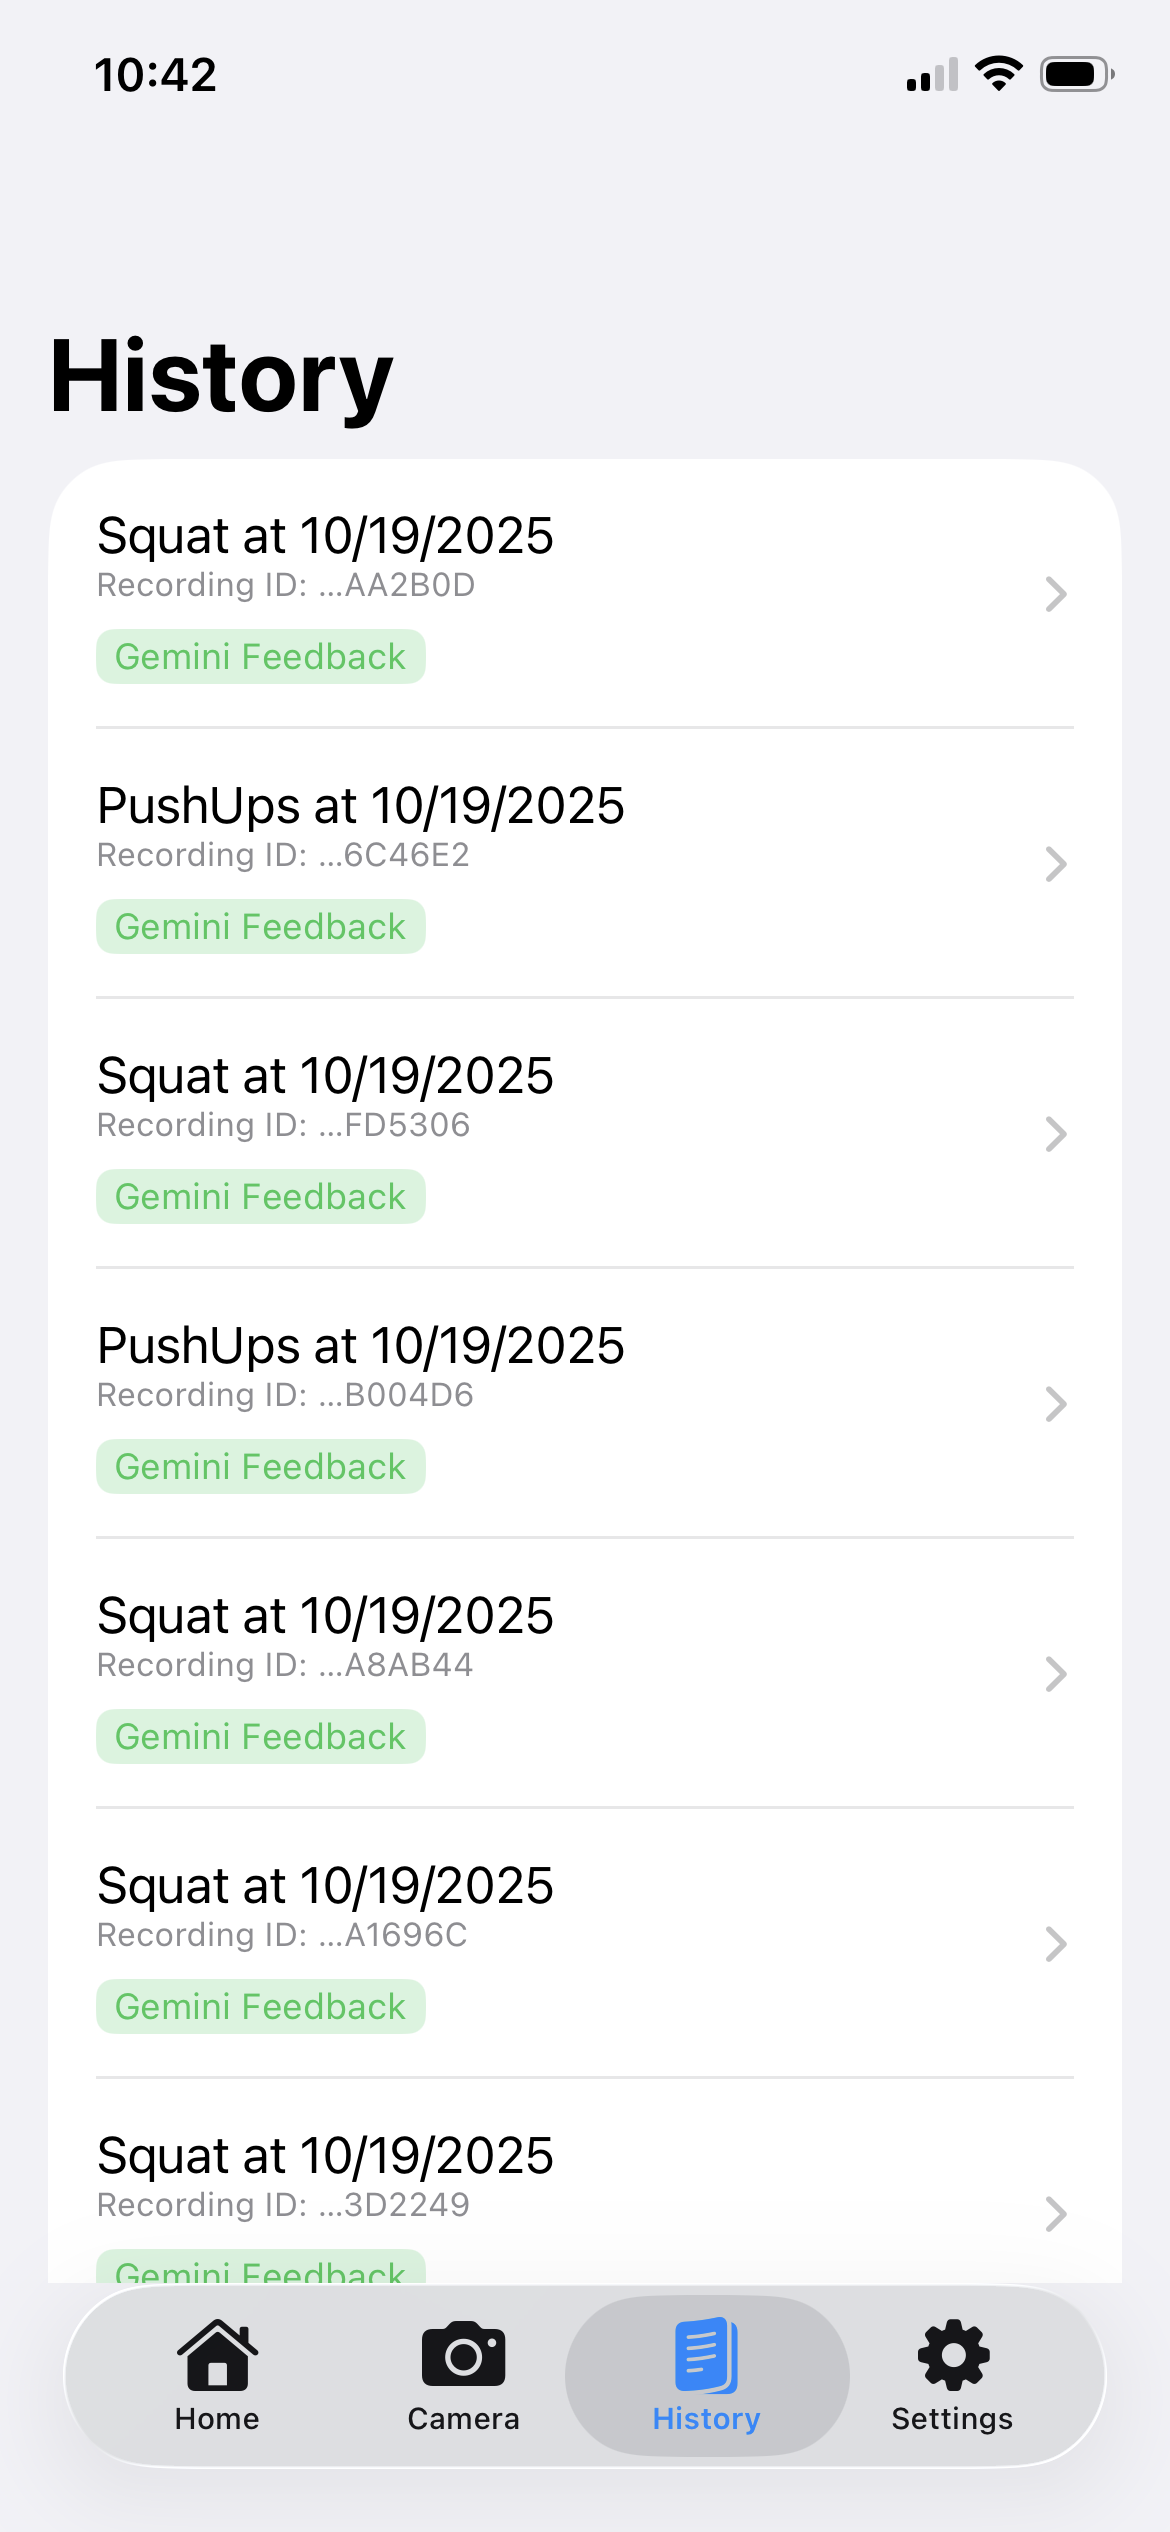
Task: Open chevron for recording B004D6
Action: click(x=1055, y=1404)
